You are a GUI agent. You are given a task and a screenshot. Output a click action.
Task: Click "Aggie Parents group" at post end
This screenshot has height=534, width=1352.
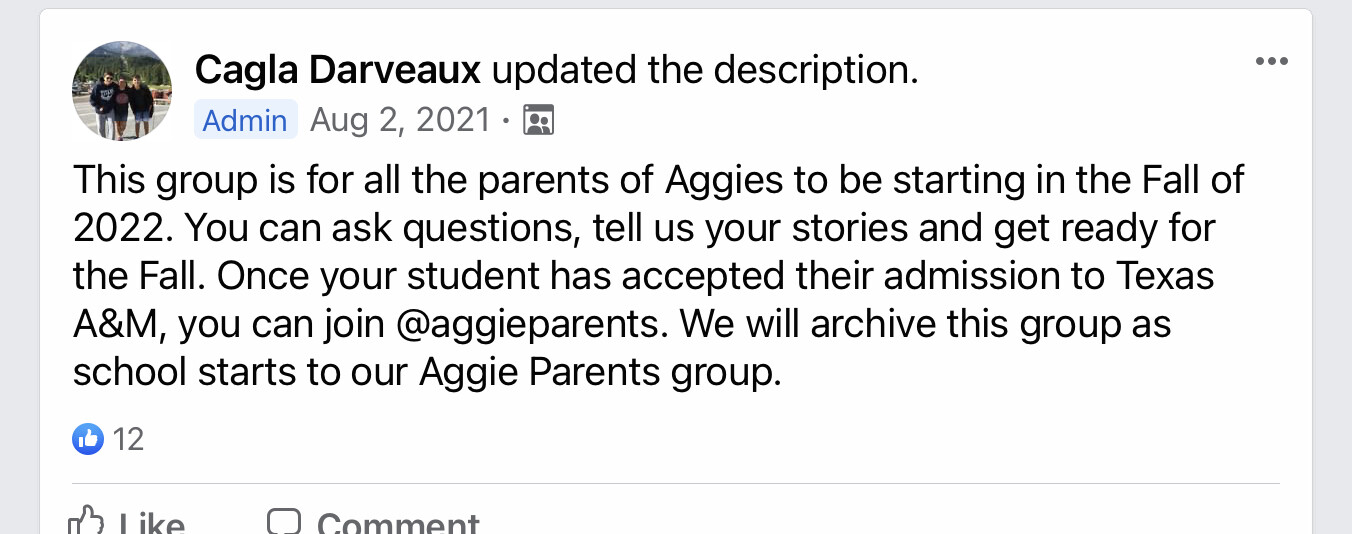599,372
